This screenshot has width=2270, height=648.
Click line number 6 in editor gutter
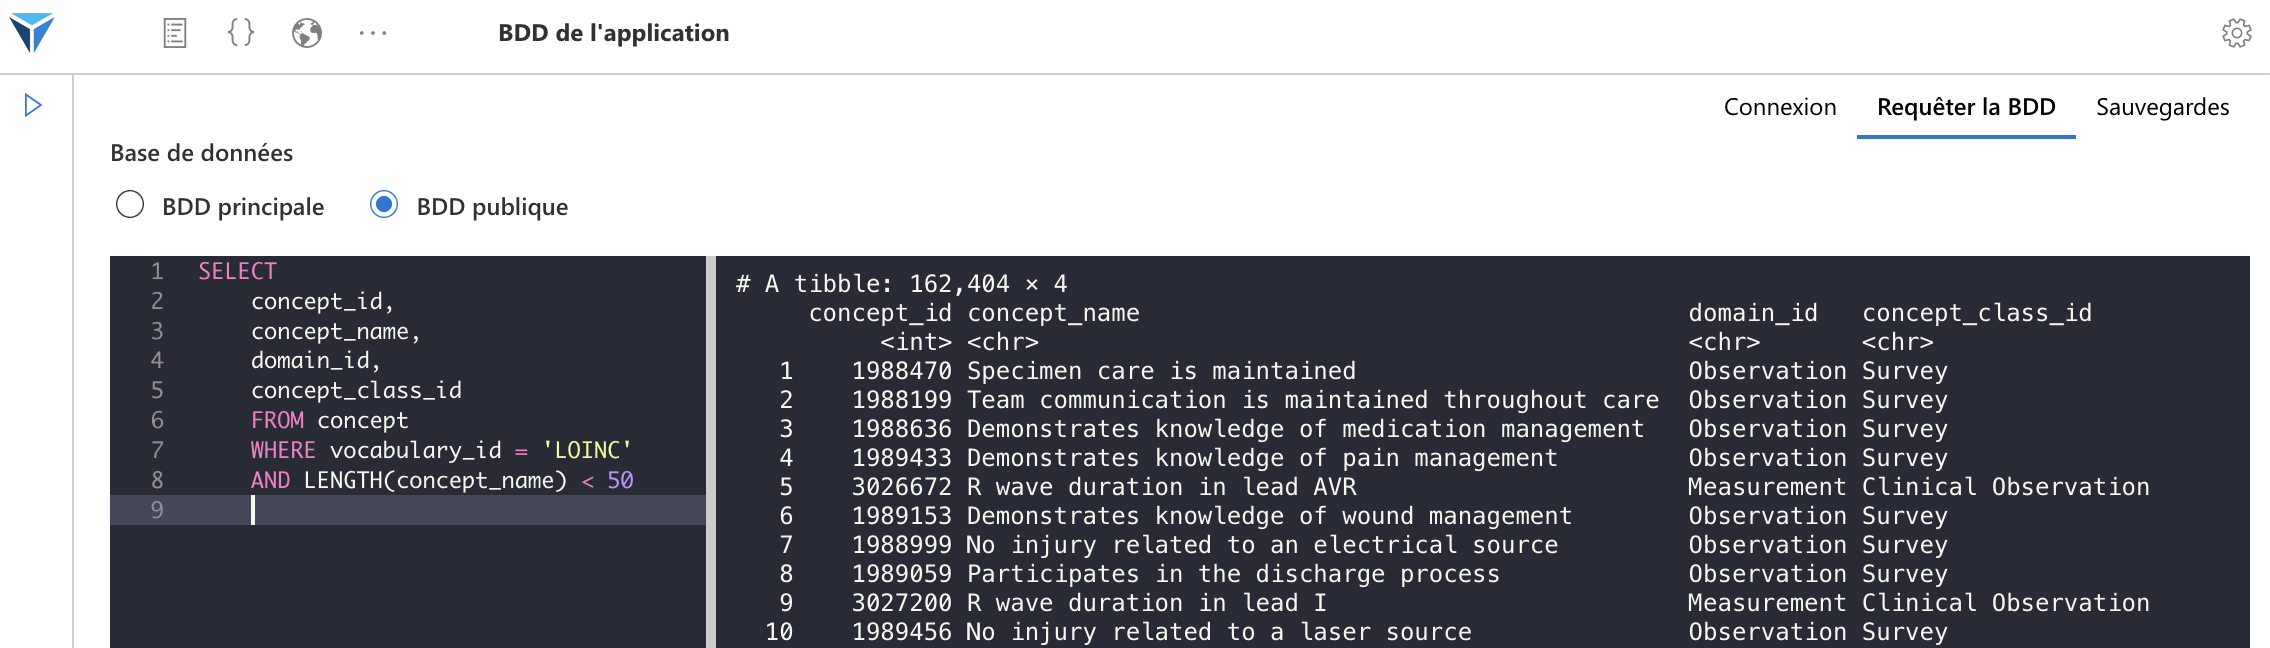click(x=157, y=420)
